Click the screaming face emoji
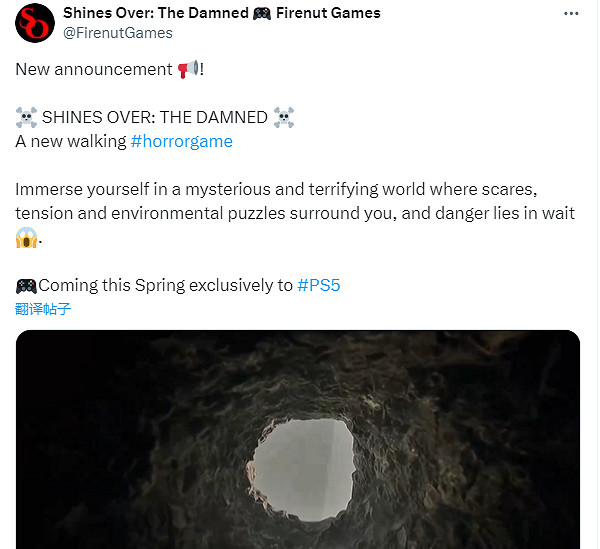The height and width of the screenshot is (549, 600). tap(27, 238)
